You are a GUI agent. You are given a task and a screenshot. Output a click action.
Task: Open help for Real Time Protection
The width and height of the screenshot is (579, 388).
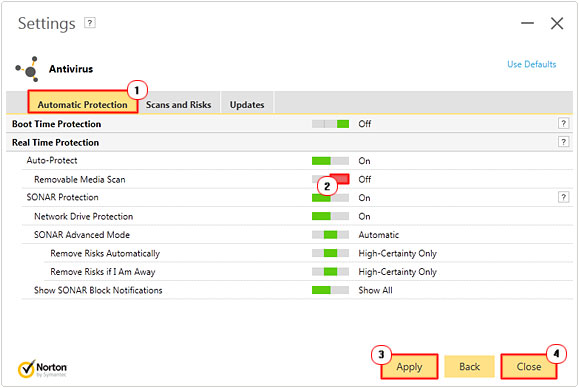click(563, 142)
